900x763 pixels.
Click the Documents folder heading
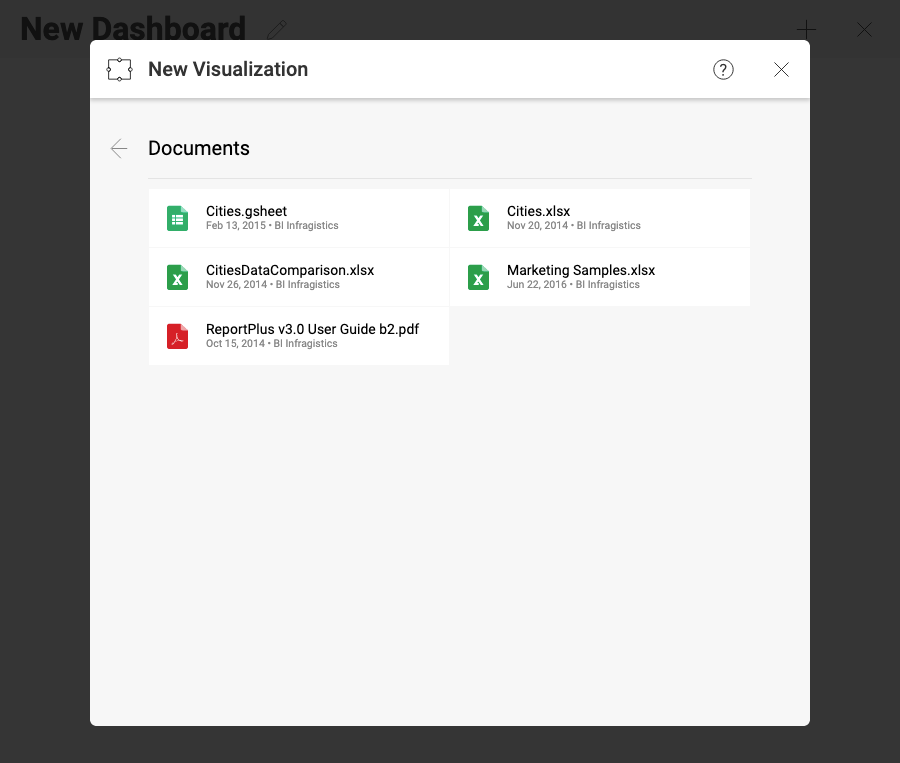199,148
